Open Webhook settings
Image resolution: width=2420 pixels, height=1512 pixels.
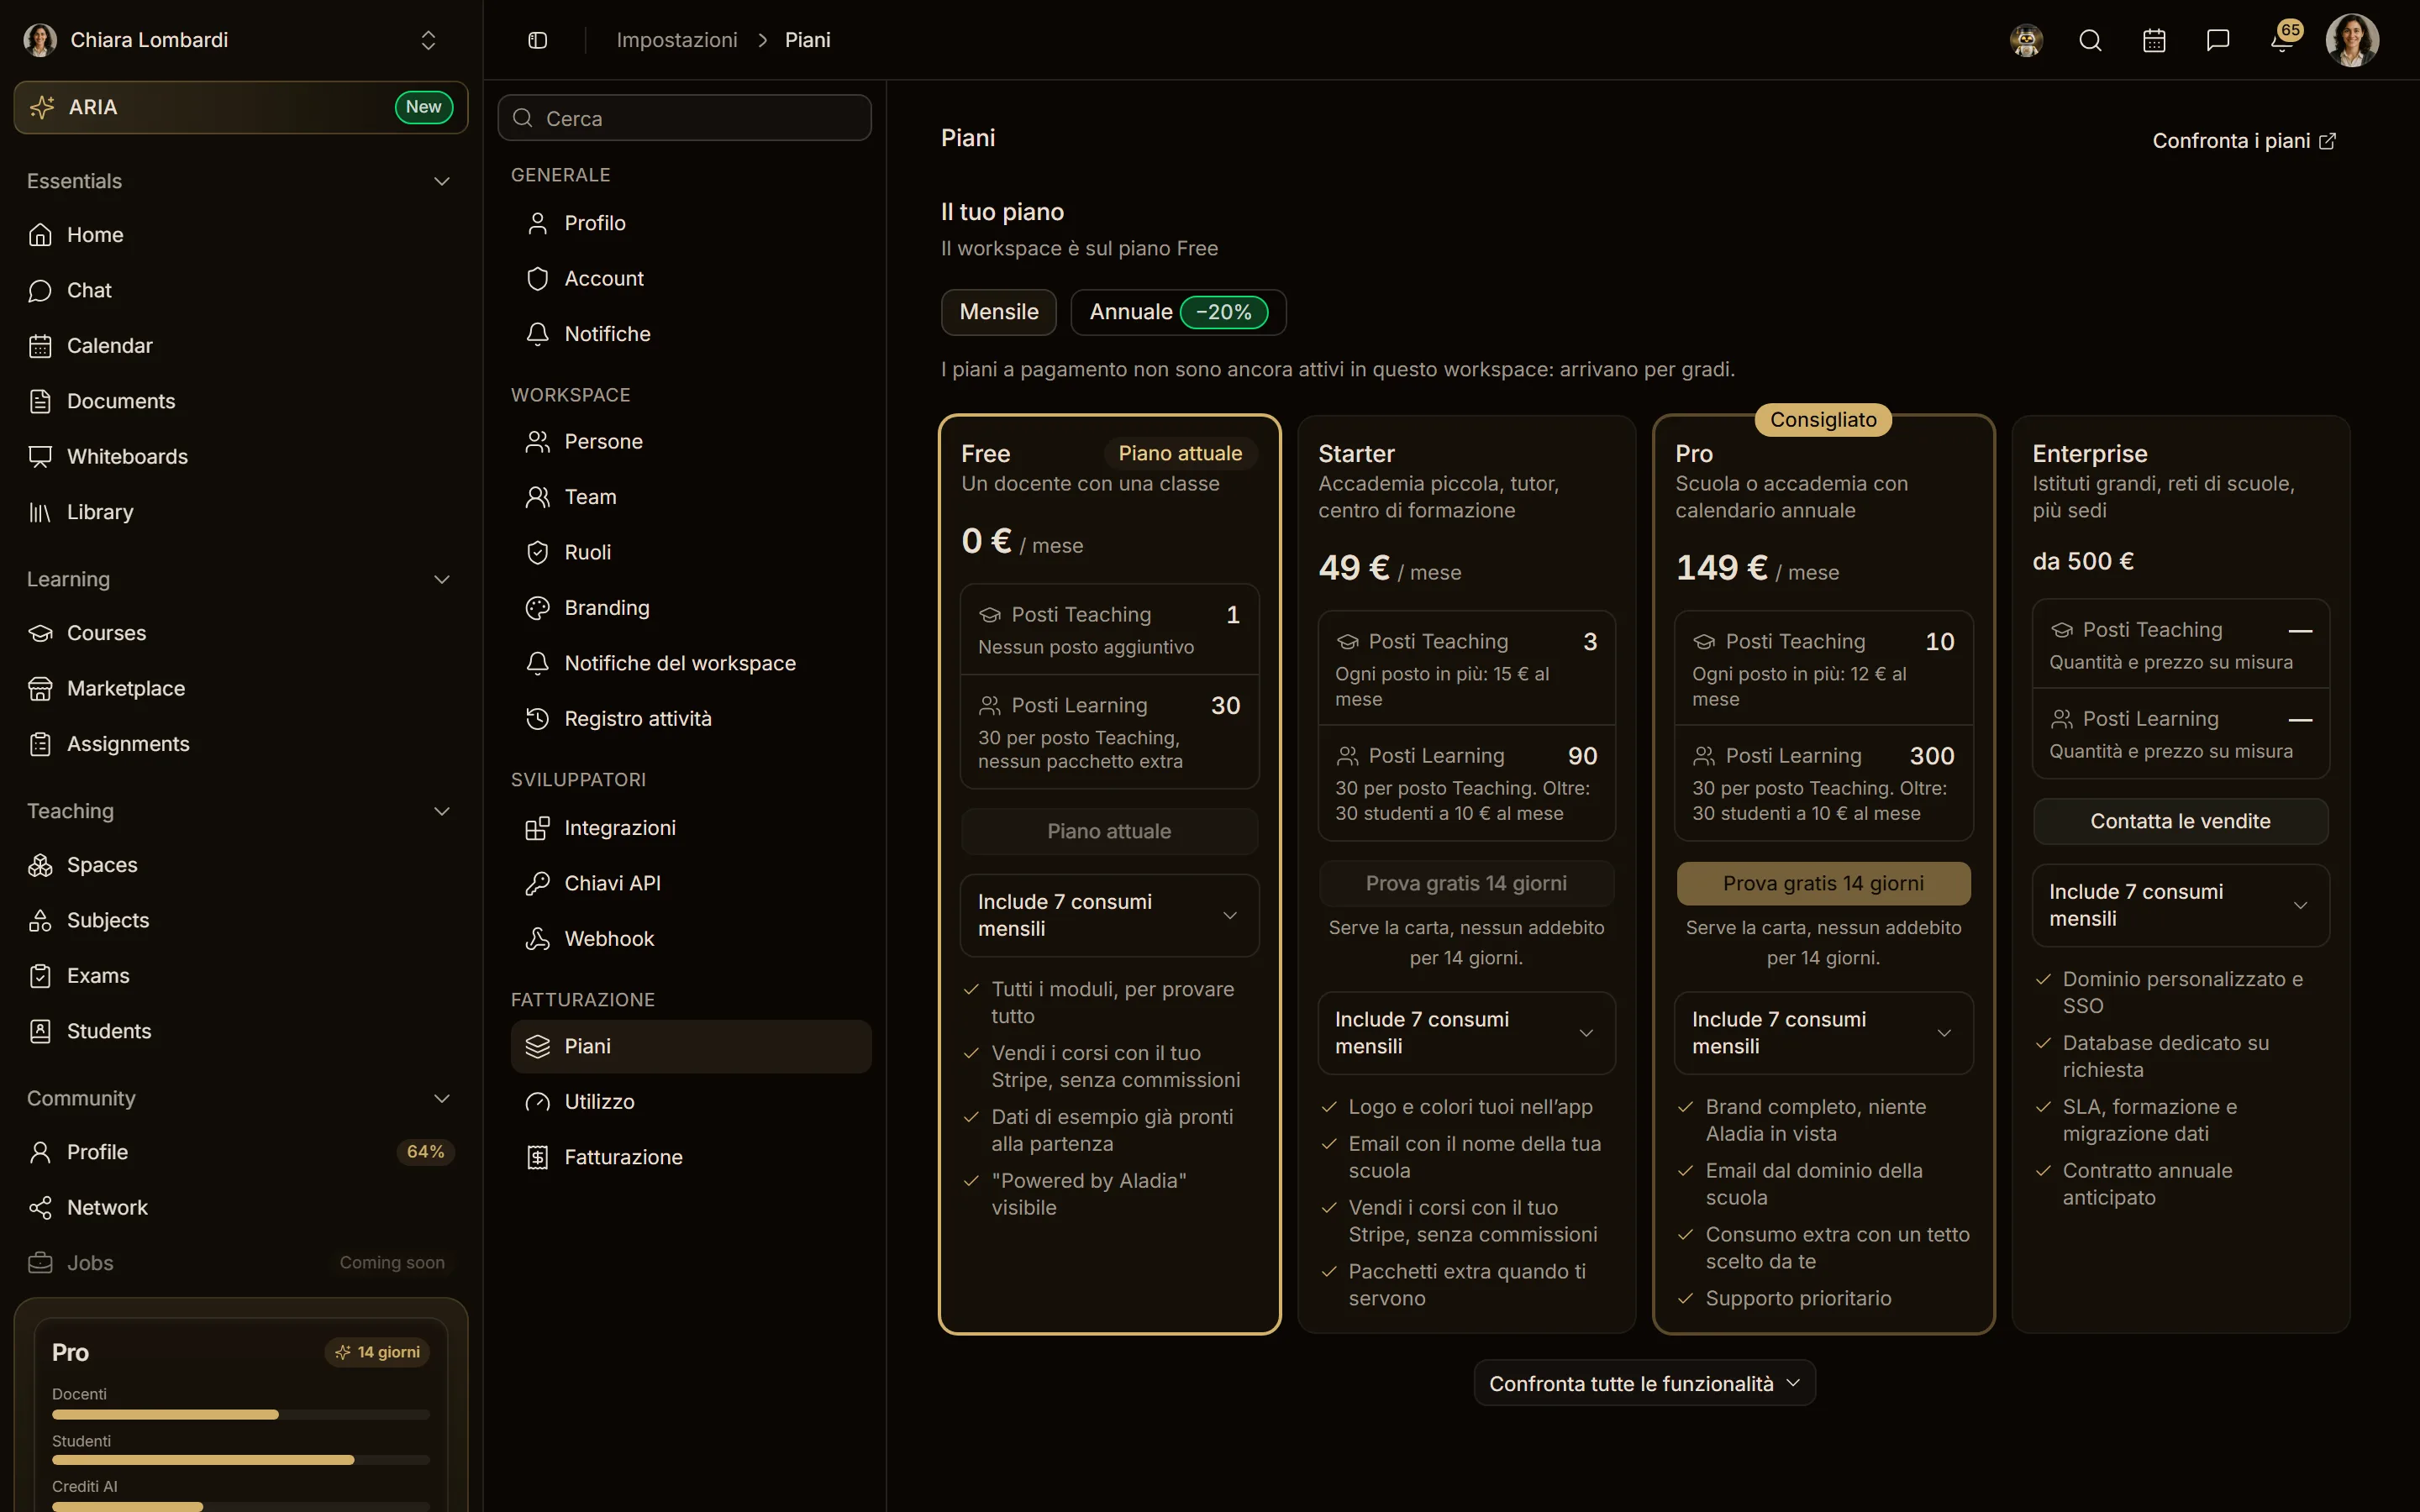coord(691,939)
